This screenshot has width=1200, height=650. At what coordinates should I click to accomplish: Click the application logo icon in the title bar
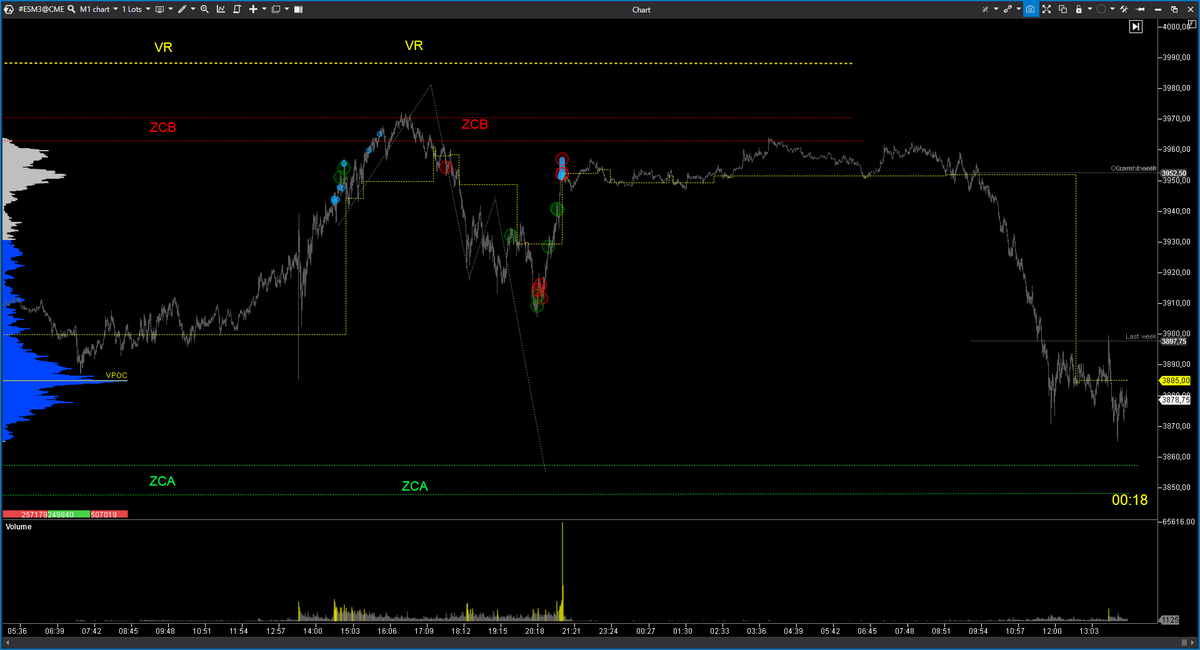pyautogui.click(x=9, y=9)
